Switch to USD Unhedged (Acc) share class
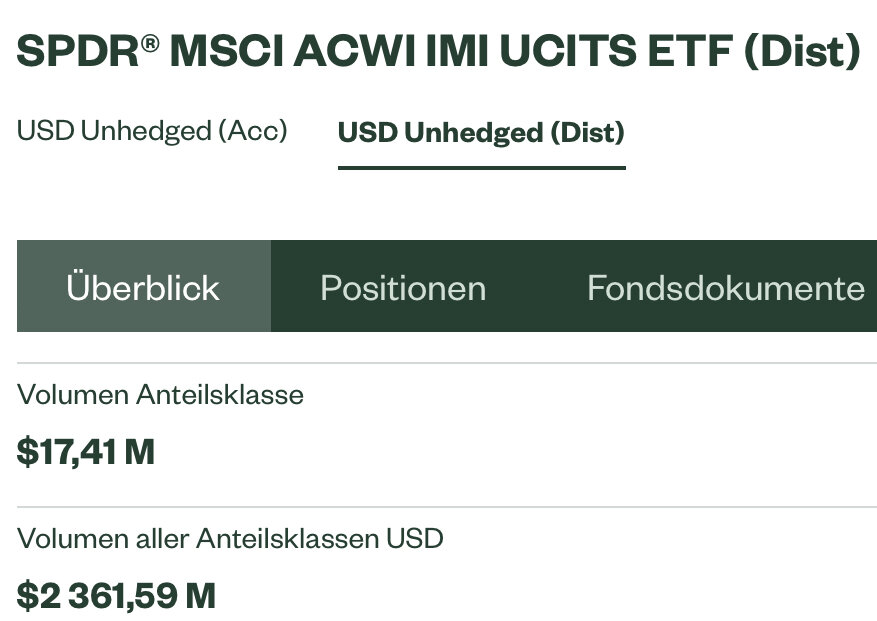Screen dimensions: 877x621 [152, 131]
